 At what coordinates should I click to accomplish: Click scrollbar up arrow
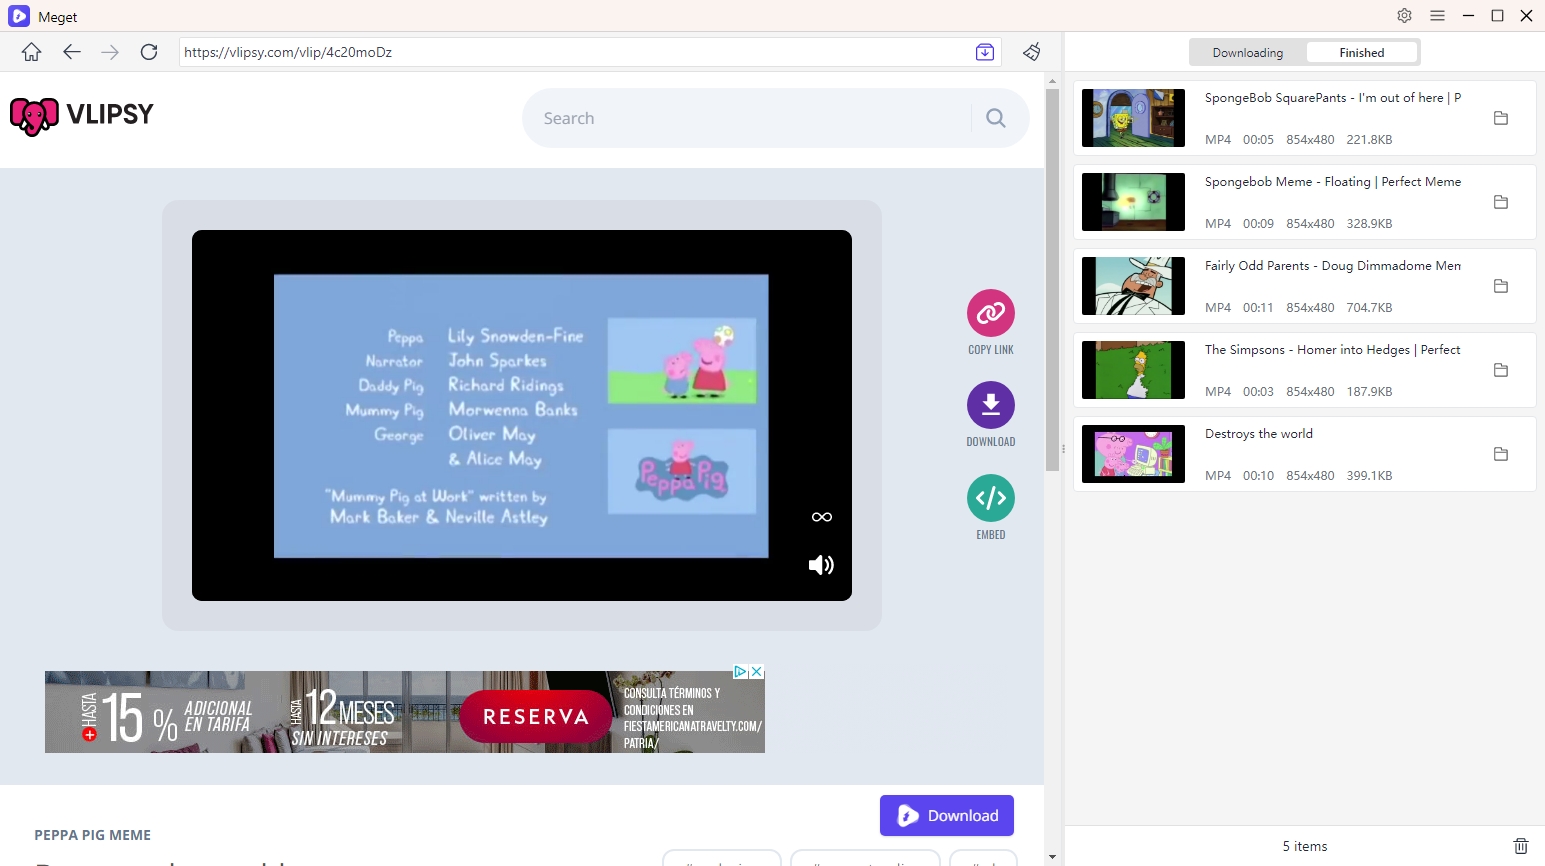click(x=1052, y=80)
